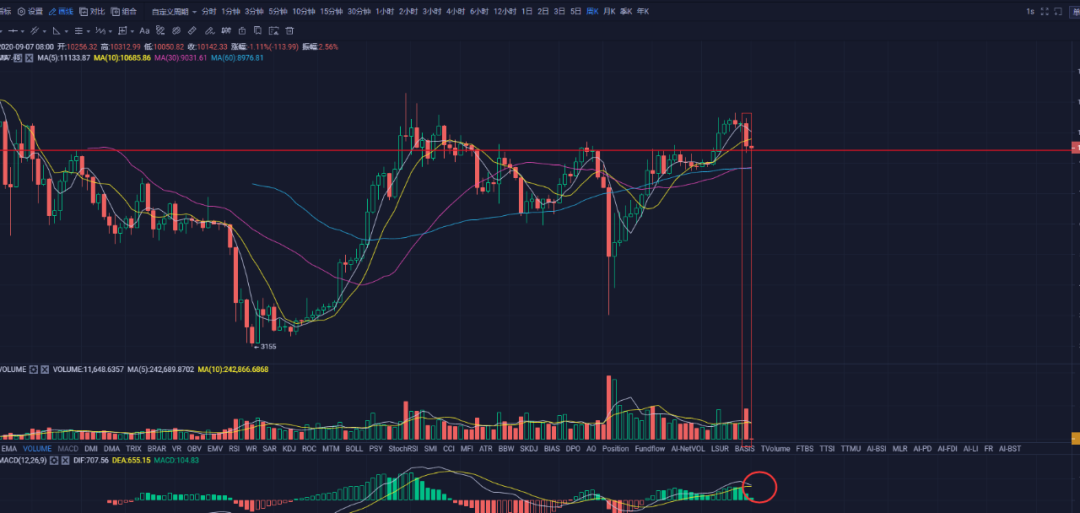Screen dimensions: 1080x513
Task: Select the DMI indicator tab
Action: pos(91,448)
